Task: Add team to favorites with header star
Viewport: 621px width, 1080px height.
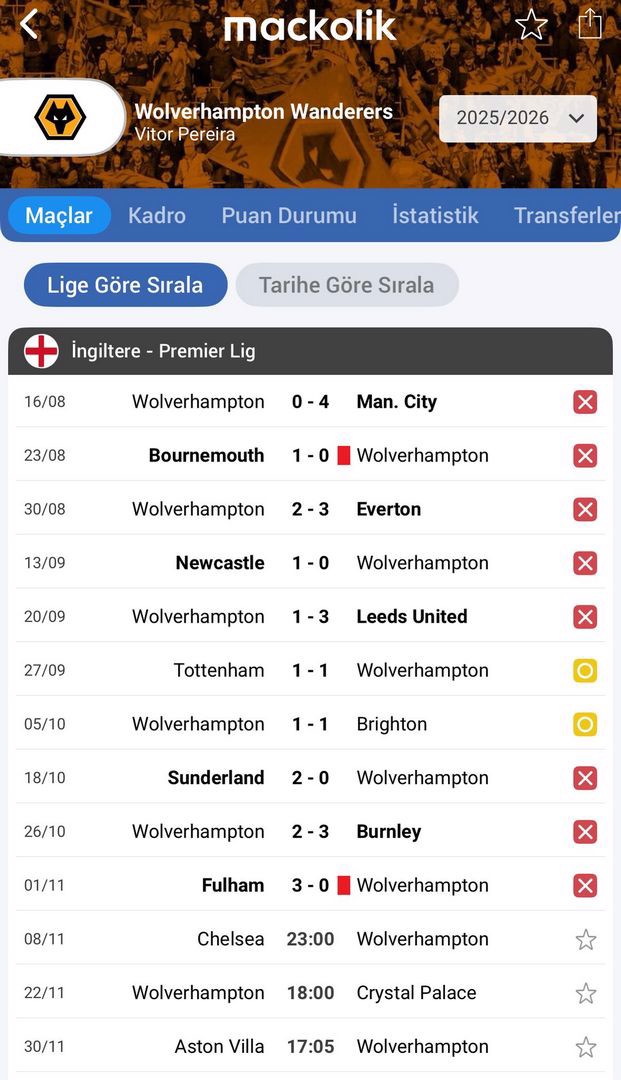Action: click(531, 25)
